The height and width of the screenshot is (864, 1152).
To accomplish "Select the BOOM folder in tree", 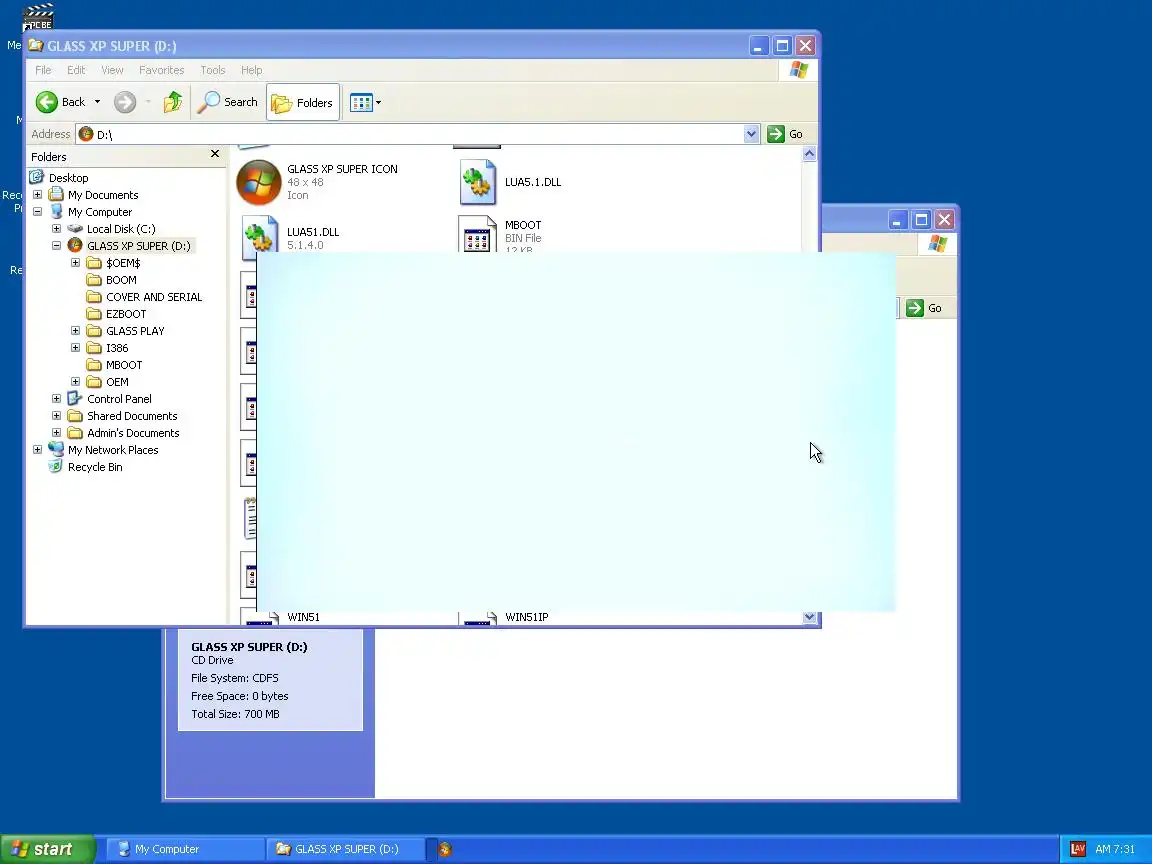I will [x=120, y=280].
